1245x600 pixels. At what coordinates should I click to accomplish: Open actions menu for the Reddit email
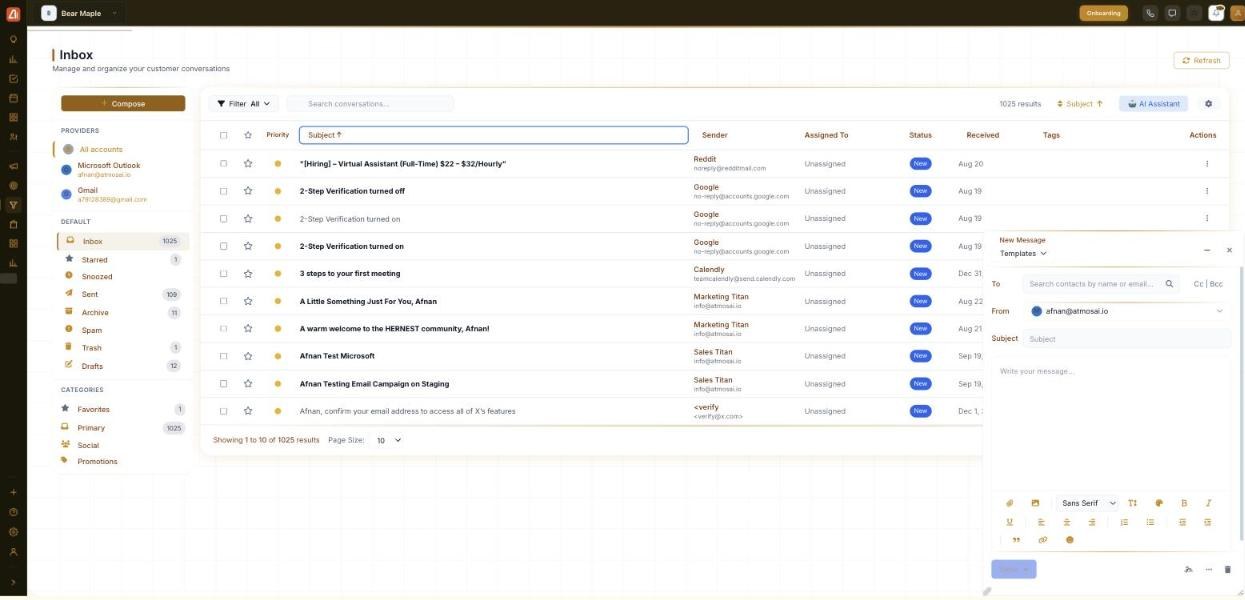(1206, 163)
